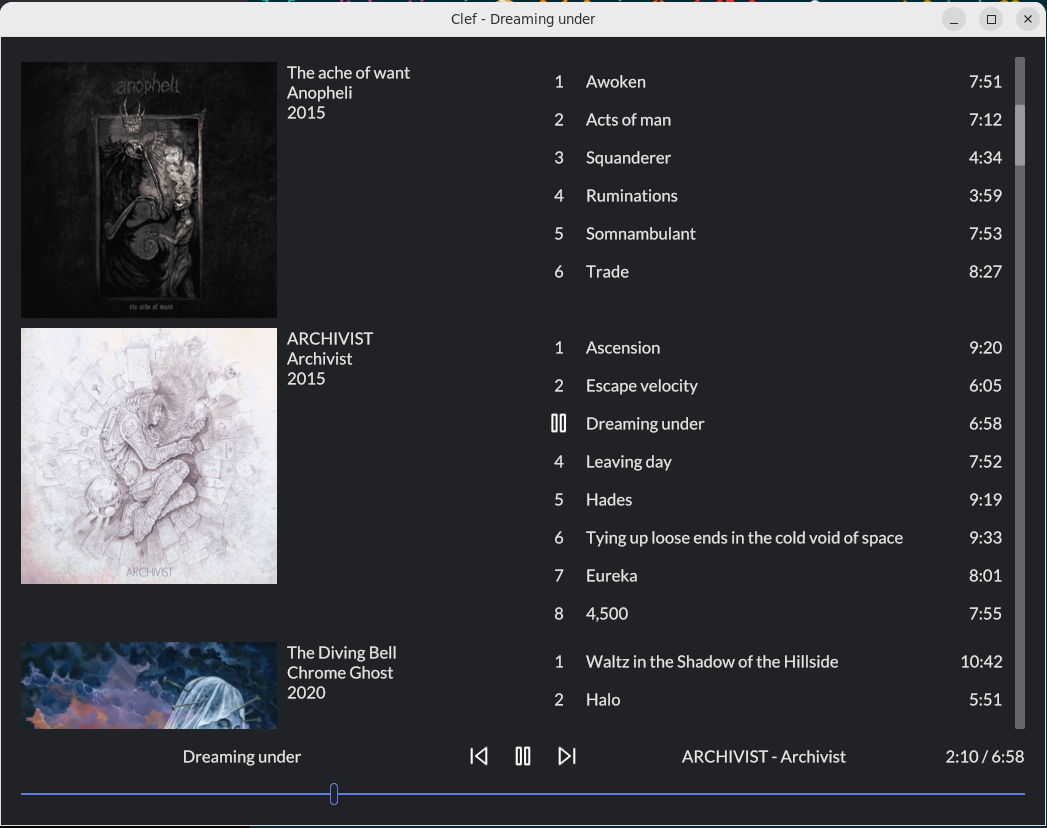Click the 10:42 duration of Waltz track
The image size is (1047, 828).
click(x=981, y=662)
